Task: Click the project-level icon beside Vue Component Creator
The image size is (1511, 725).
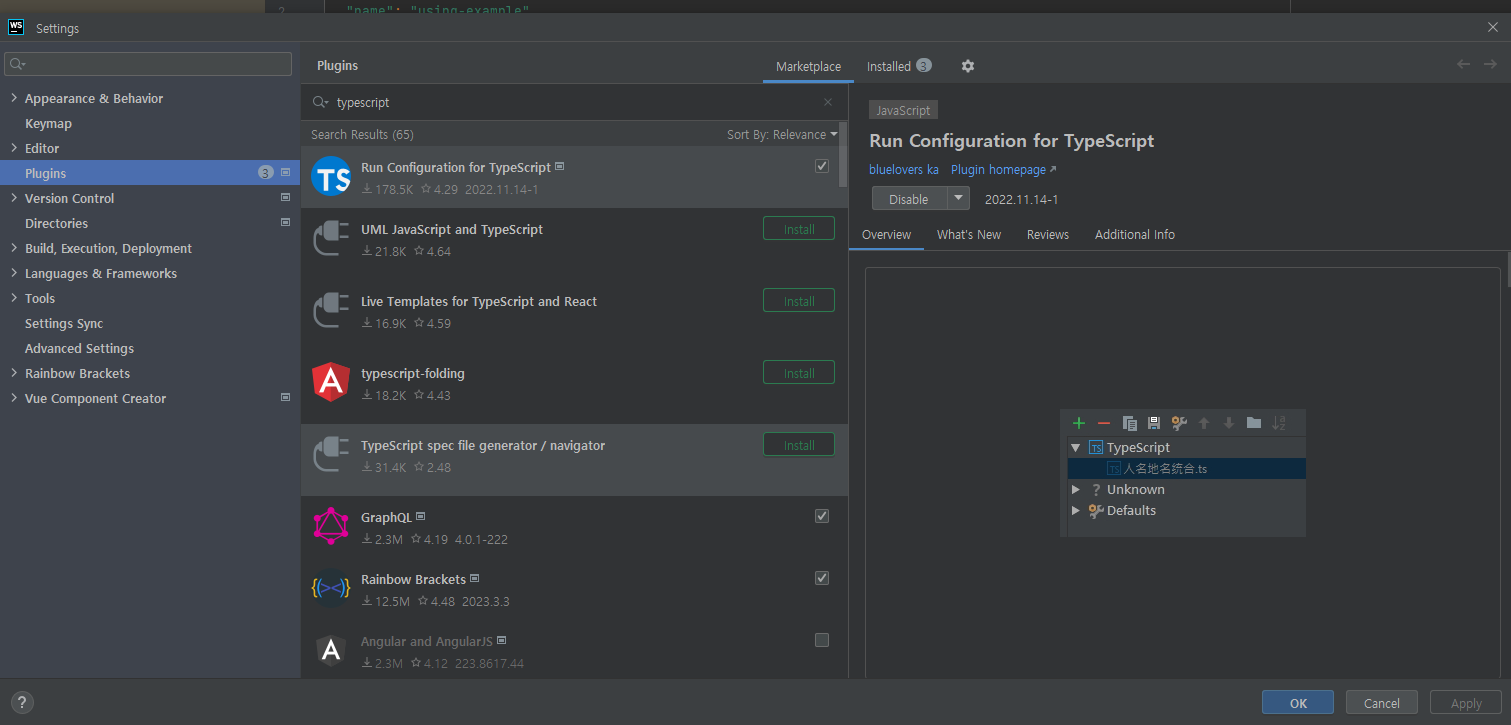Action: [286, 398]
